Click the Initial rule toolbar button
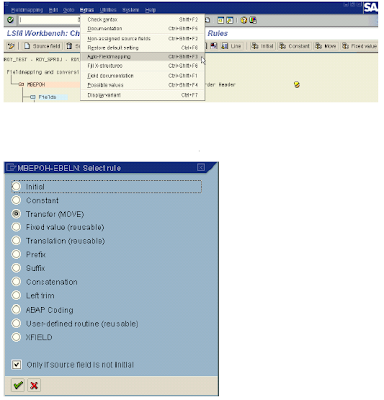 tap(262, 46)
